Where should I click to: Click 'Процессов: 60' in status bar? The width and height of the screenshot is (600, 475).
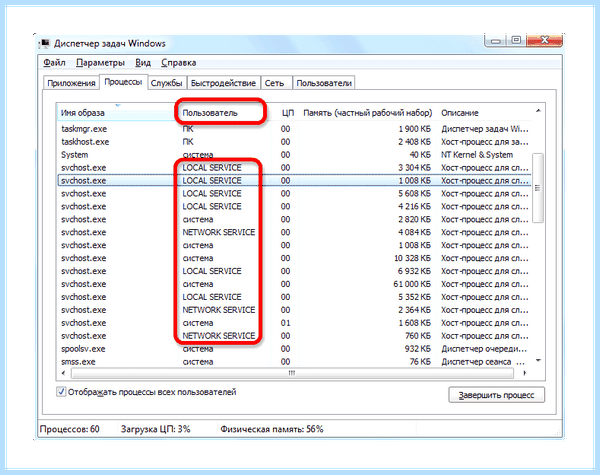point(70,429)
